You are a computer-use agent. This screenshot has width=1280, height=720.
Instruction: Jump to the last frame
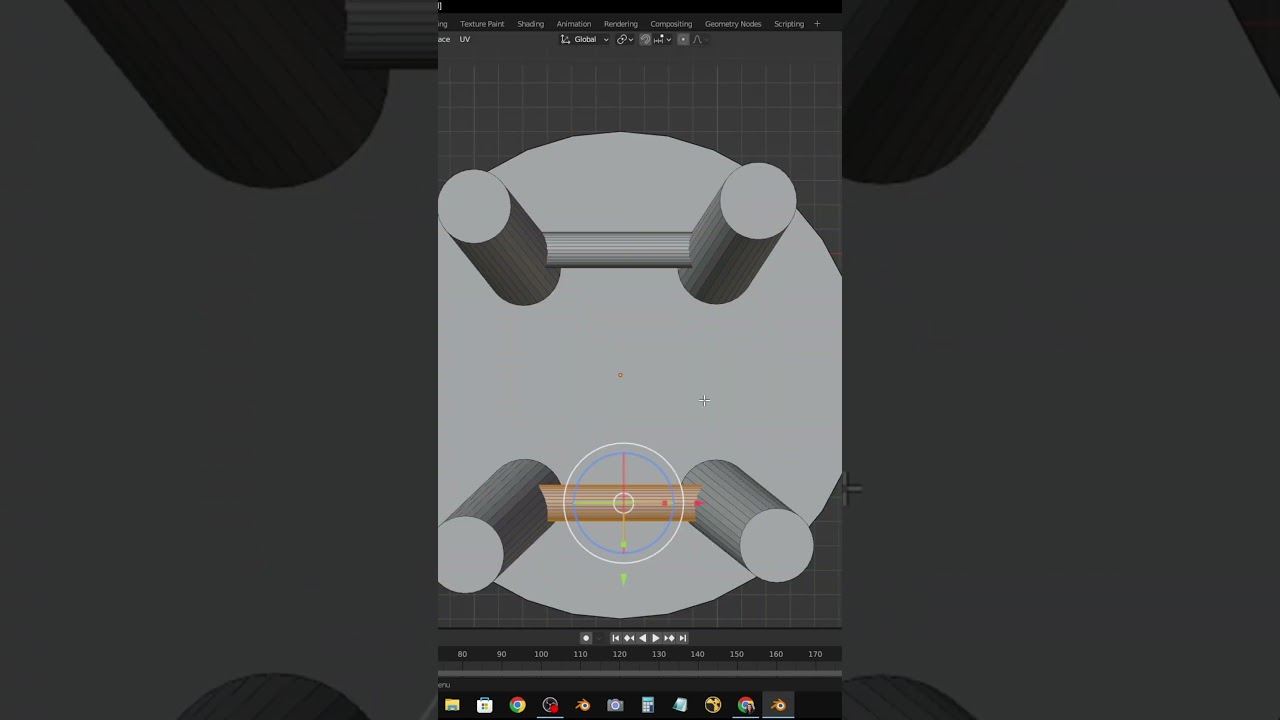682,638
